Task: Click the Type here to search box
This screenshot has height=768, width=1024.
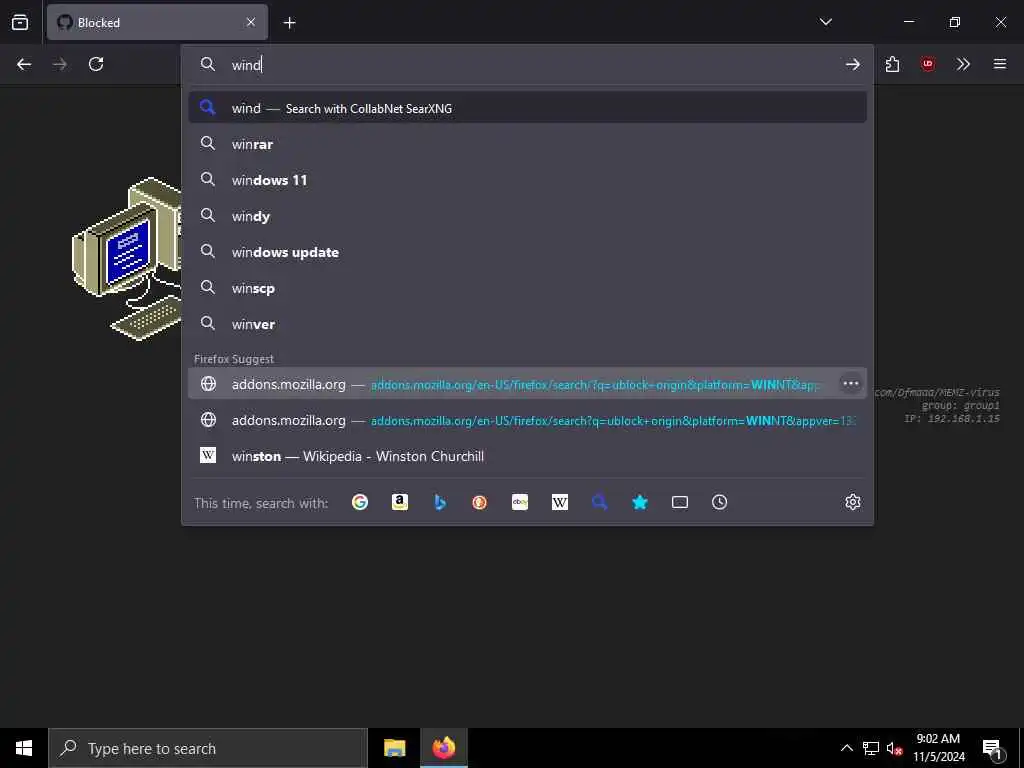Action: (x=208, y=748)
